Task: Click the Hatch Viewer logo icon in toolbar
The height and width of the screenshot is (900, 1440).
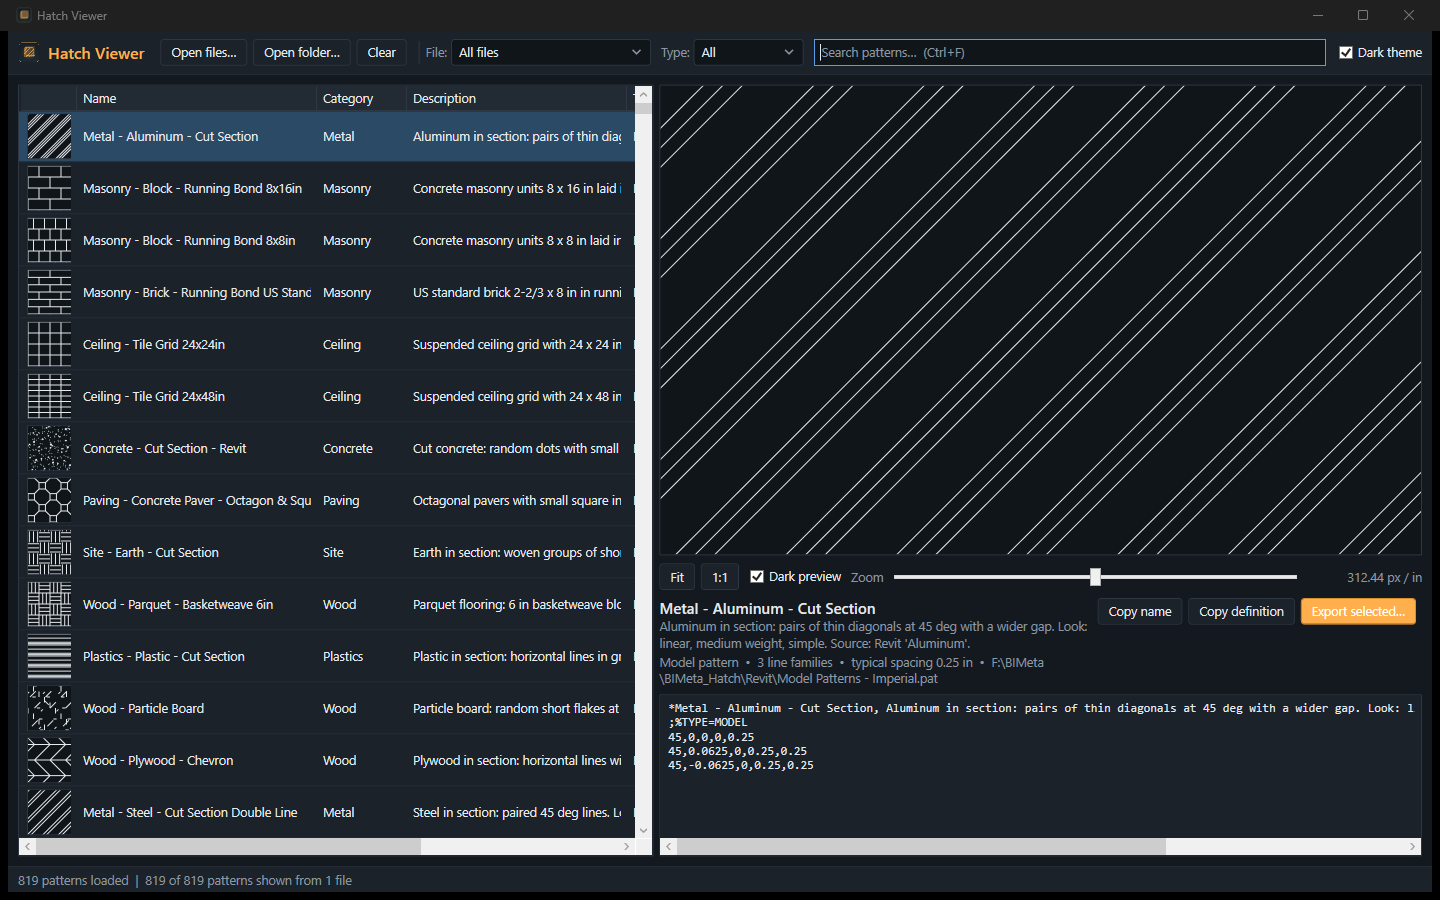Action: pos(30,52)
